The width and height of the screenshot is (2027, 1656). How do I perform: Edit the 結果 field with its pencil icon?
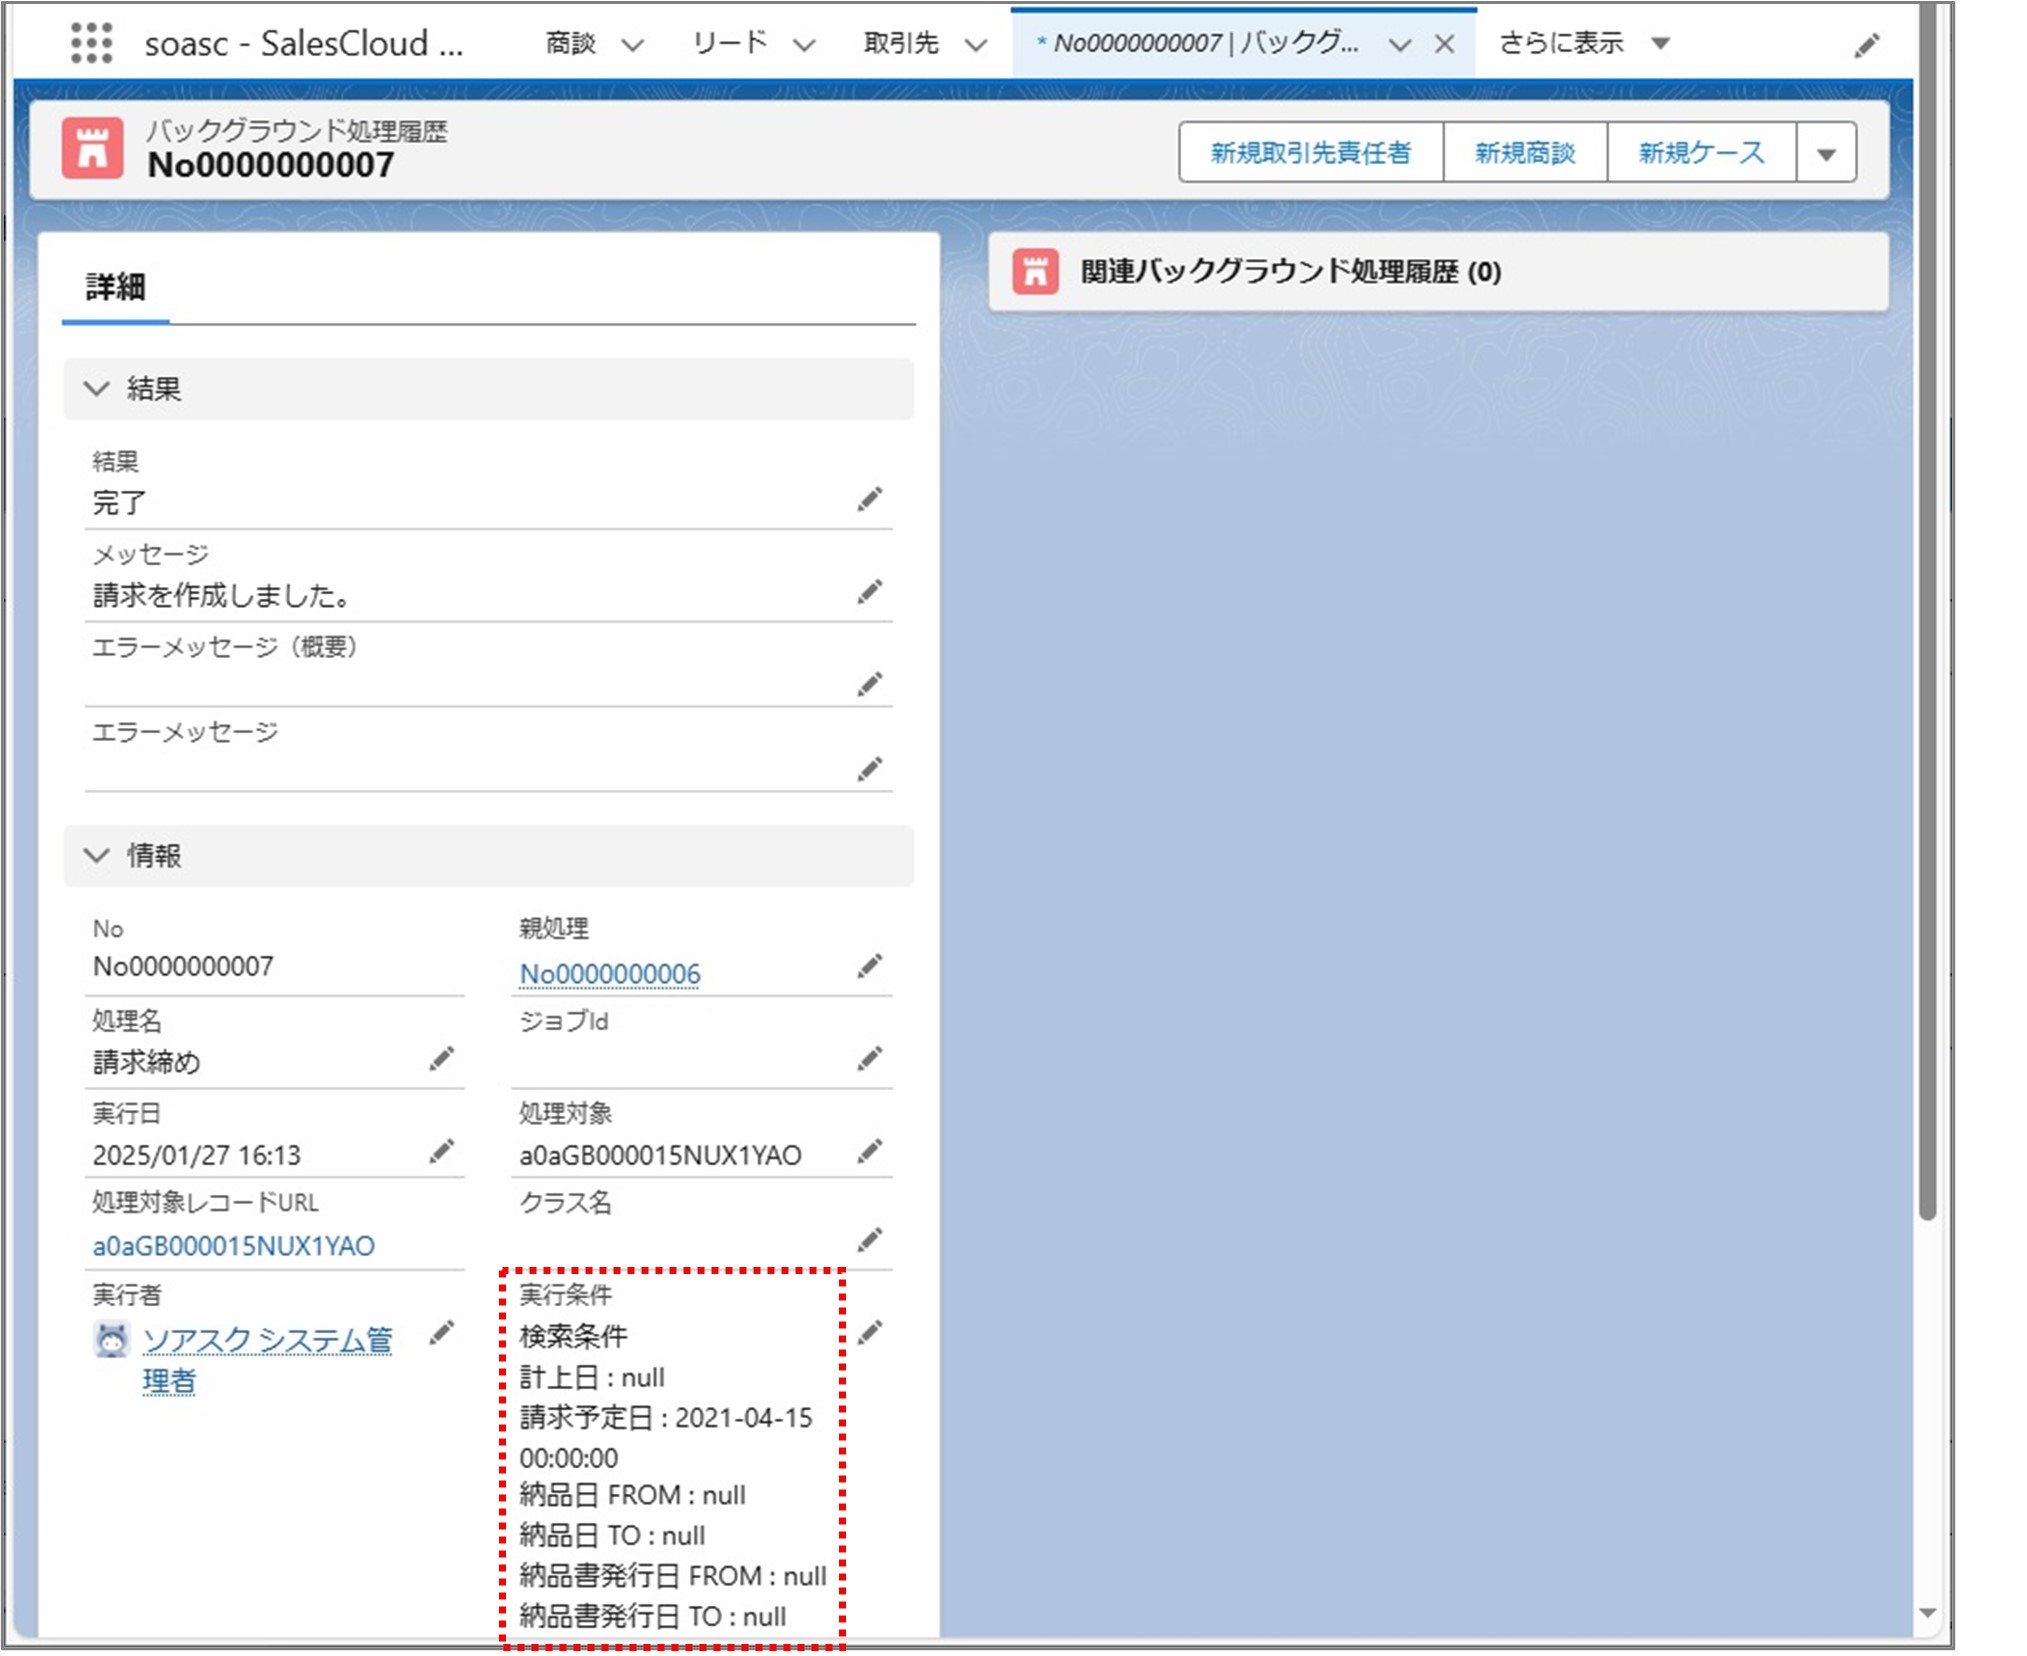pyautogui.click(x=869, y=499)
